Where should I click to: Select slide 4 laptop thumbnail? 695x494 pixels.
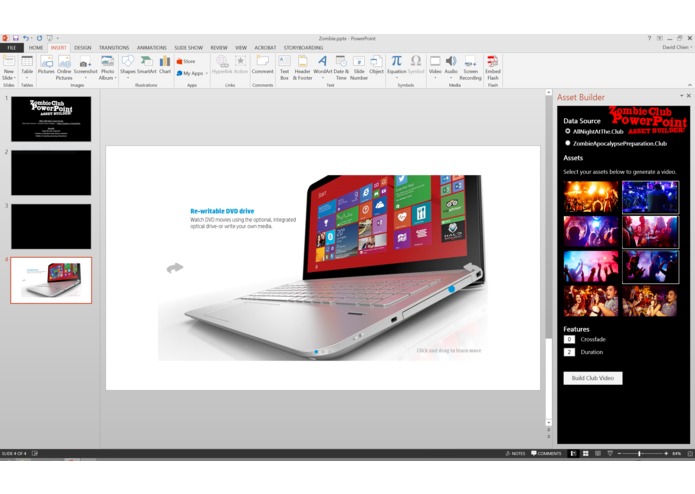coord(51,280)
